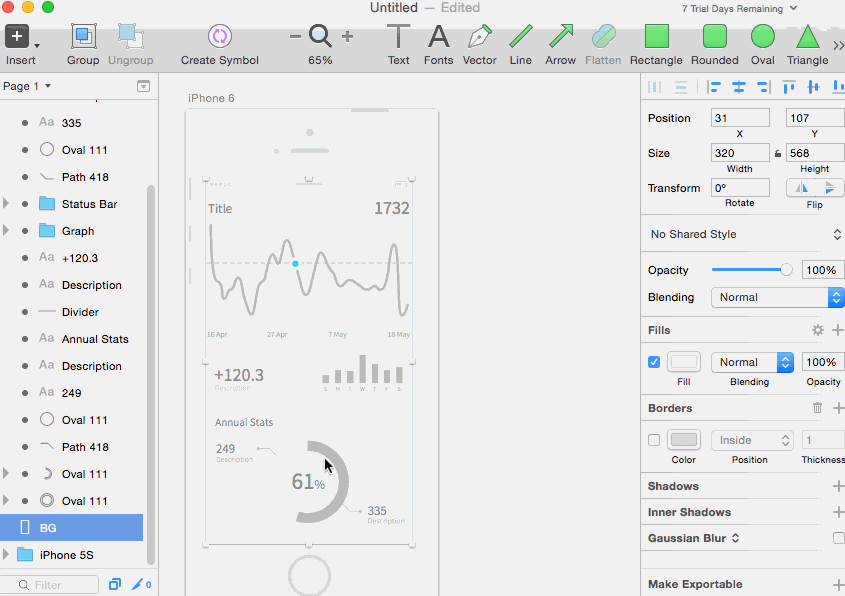Select the Oval shape tool

762,37
